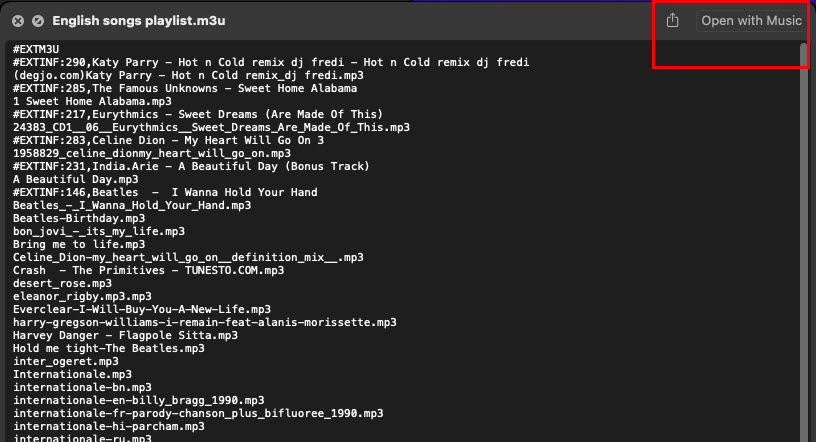Click the Hold me tight-The Beatles.mp3 entry
816x442 pixels.
pos(109,349)
